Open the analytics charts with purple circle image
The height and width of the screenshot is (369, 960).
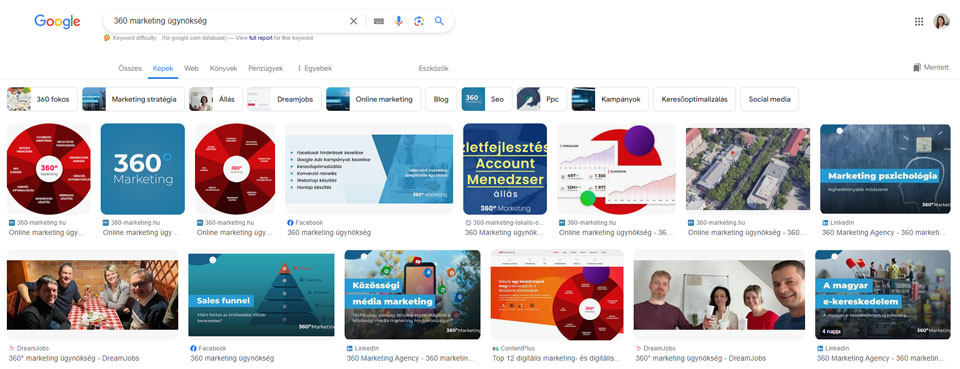point(617,169)
